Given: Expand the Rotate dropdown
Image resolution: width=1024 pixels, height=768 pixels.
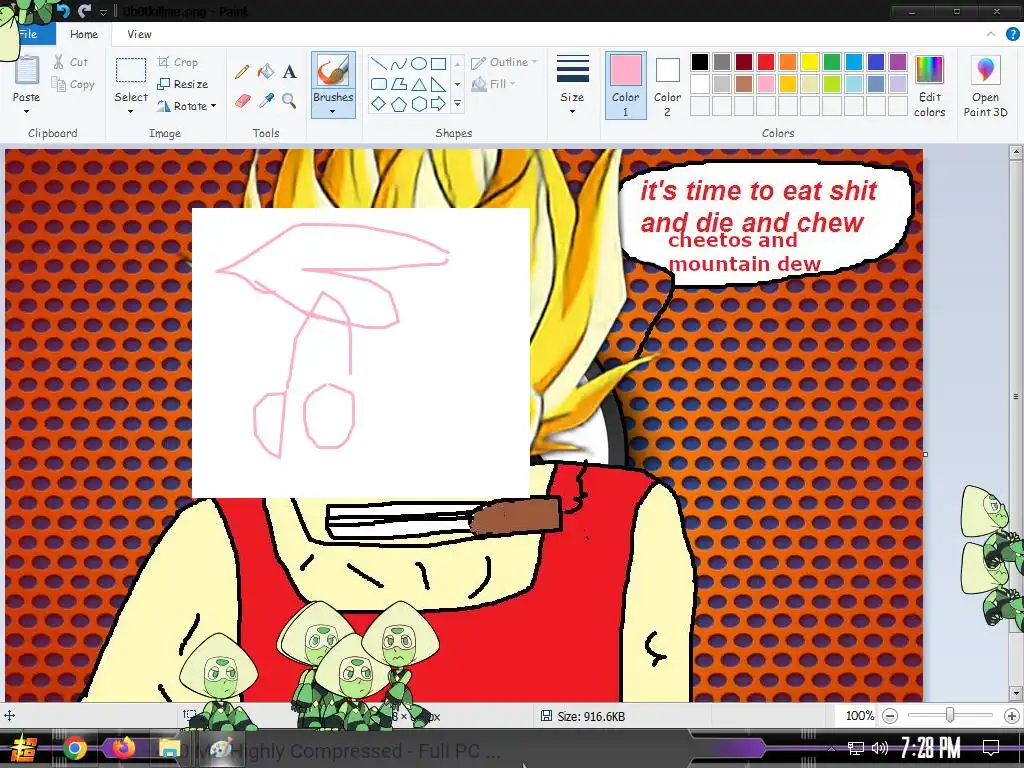Looking at the screenshot, I should coord(213,106).
